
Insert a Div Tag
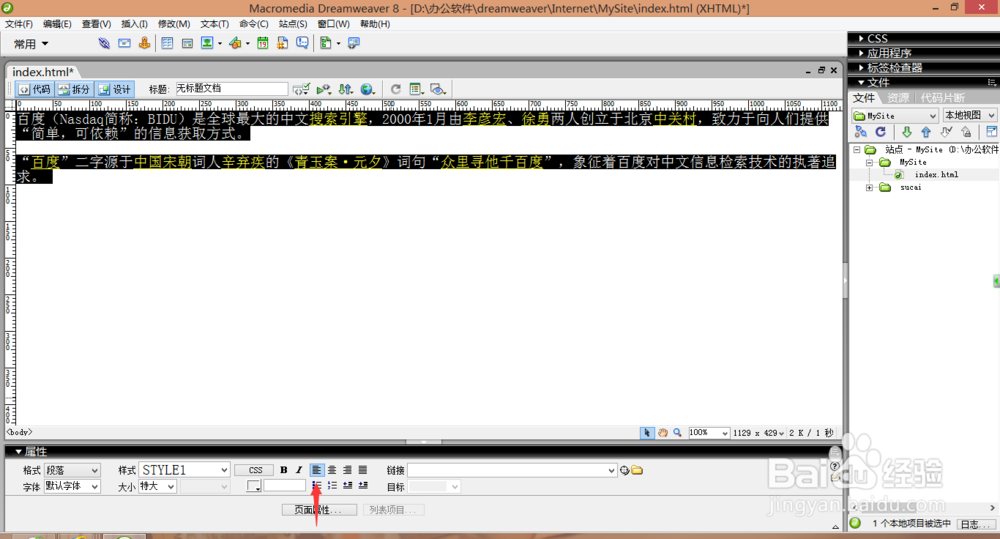187,43
